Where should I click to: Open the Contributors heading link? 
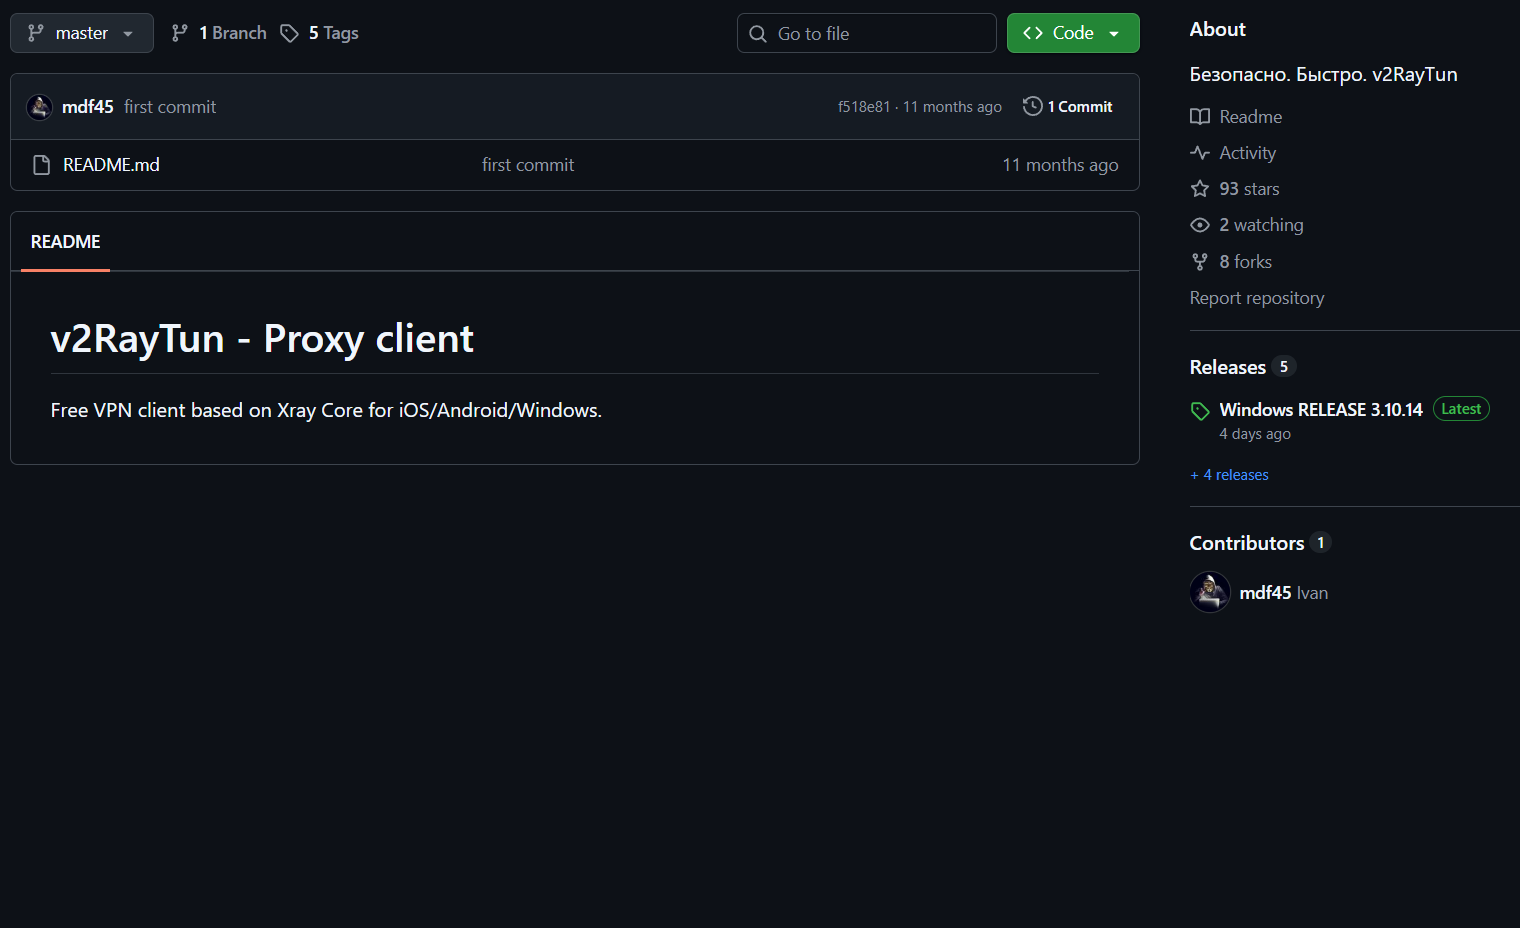pos(1247,543)
